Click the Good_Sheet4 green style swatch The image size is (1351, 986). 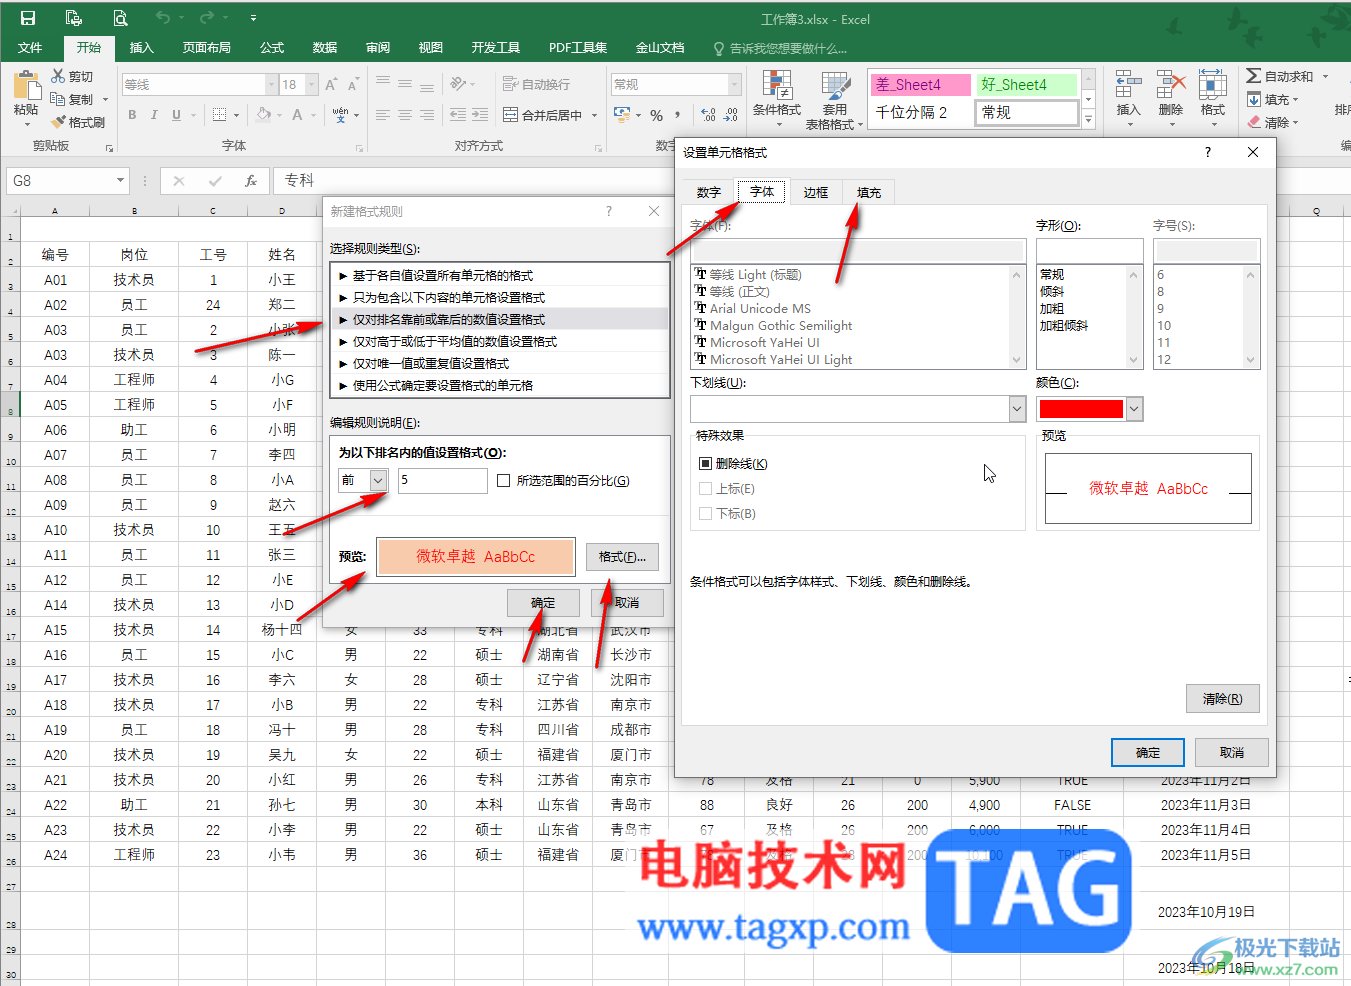[x=1027, y=85]
